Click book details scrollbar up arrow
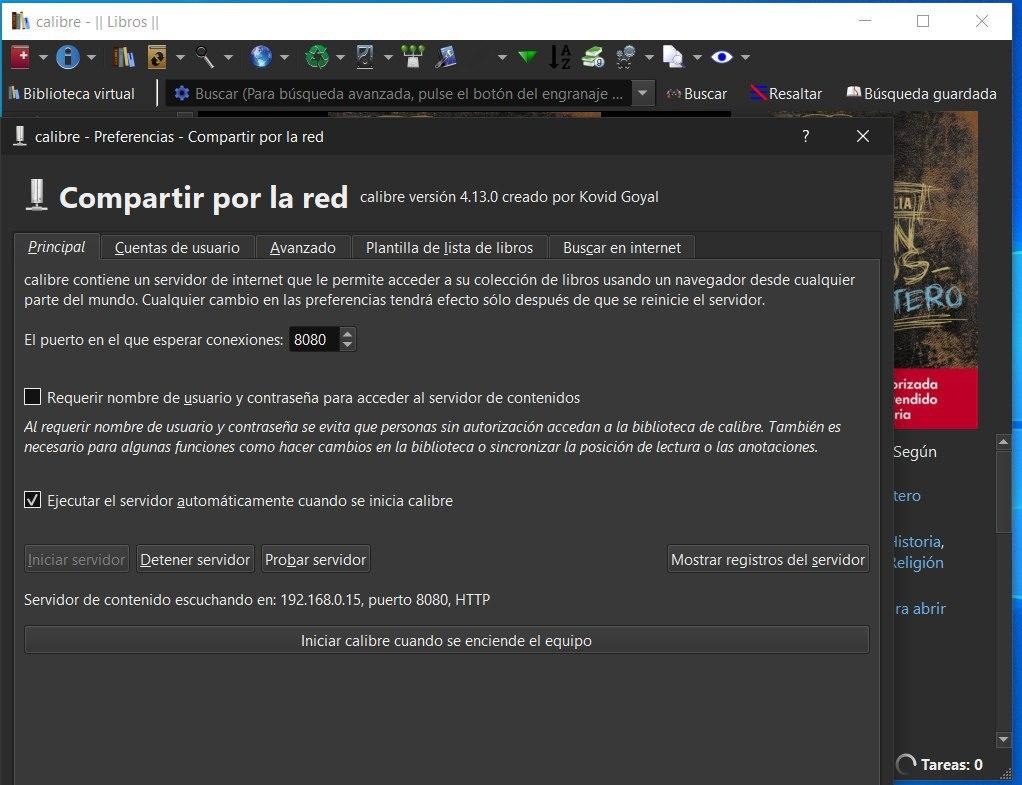The image size is (1022, 785). click(1004, 442)
